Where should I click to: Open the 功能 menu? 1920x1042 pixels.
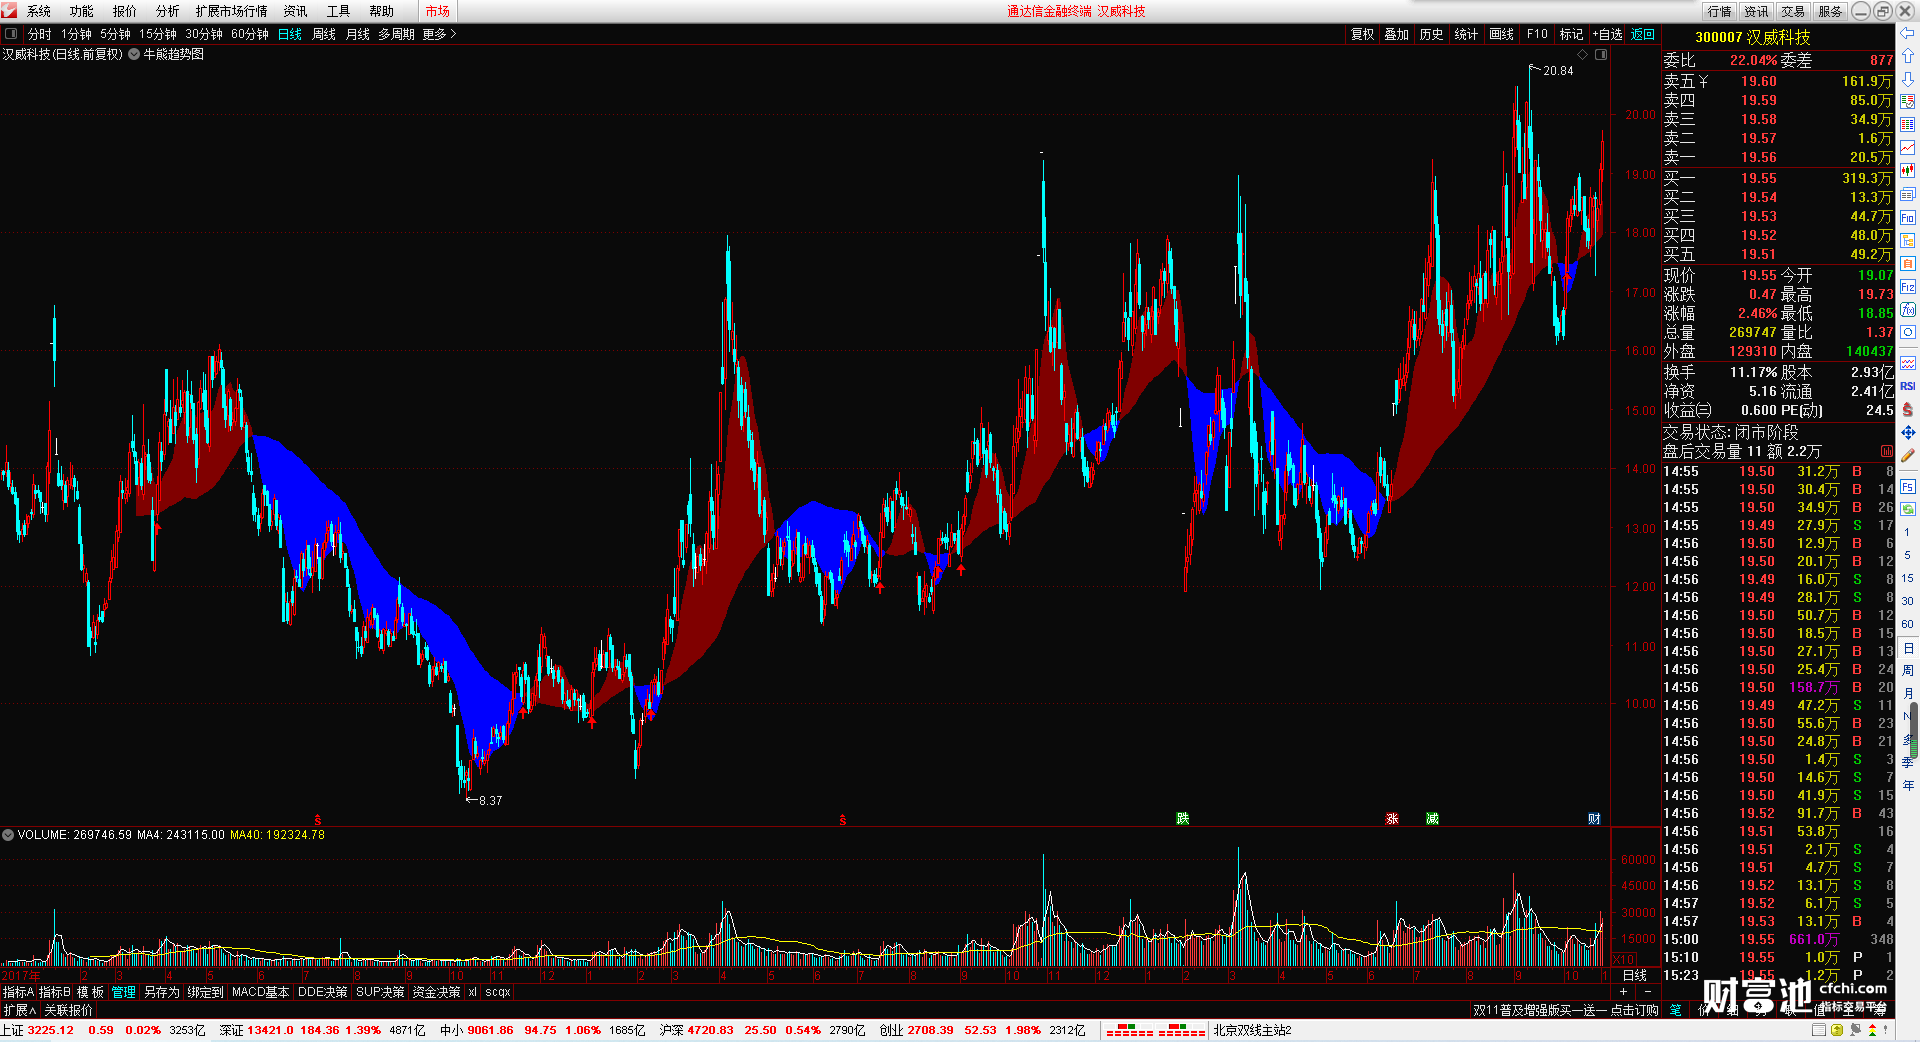coord(82,11)
